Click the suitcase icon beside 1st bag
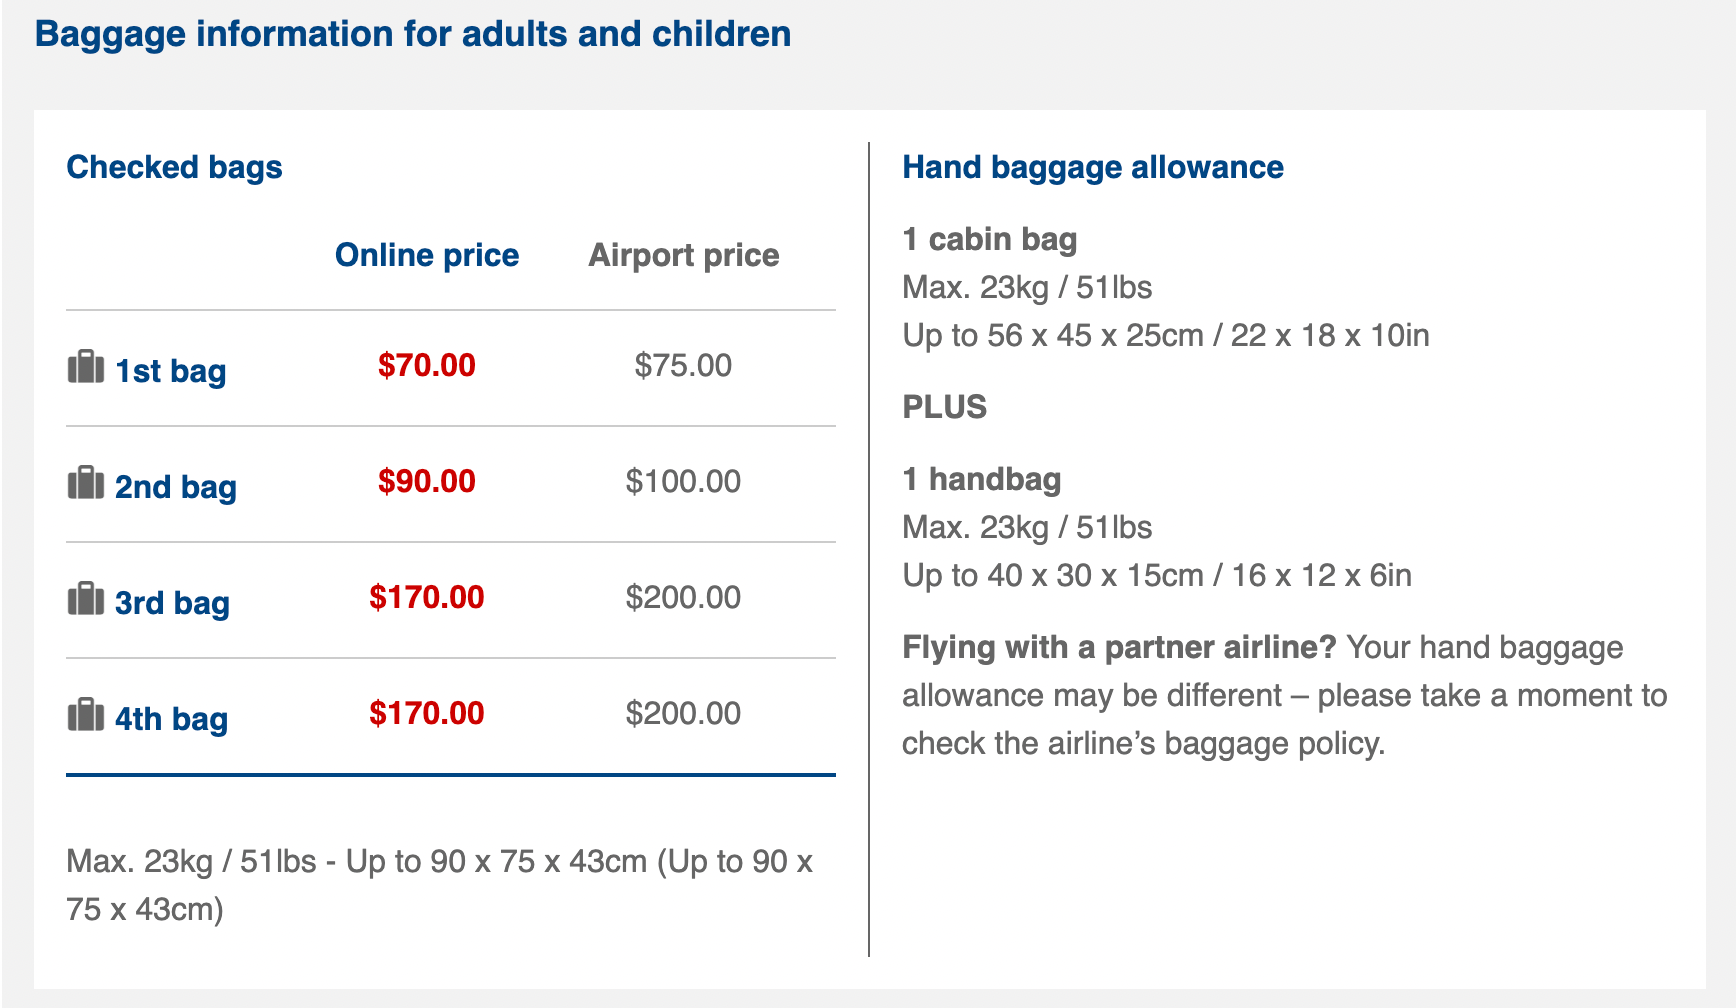This screenshot has width=1736, height=1008. click(85, 367)
